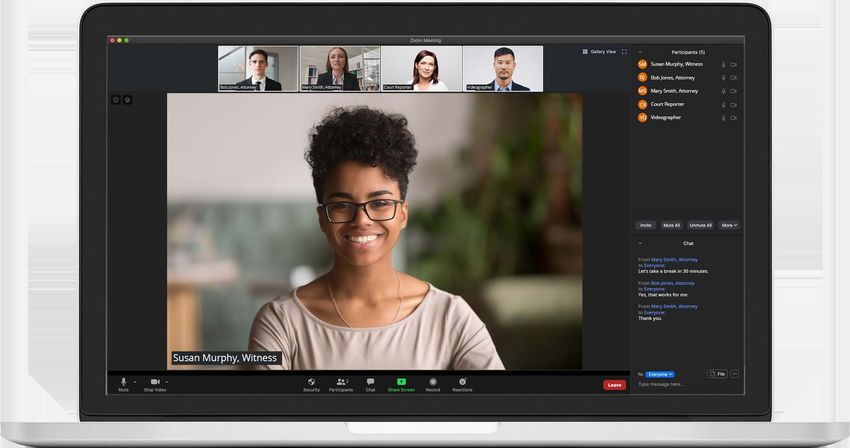Click the macOS yellow minimize dot

119,40
